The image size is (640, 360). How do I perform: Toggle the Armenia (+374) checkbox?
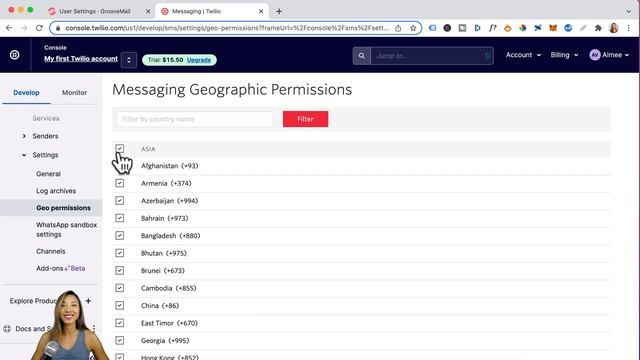point(120,183)
